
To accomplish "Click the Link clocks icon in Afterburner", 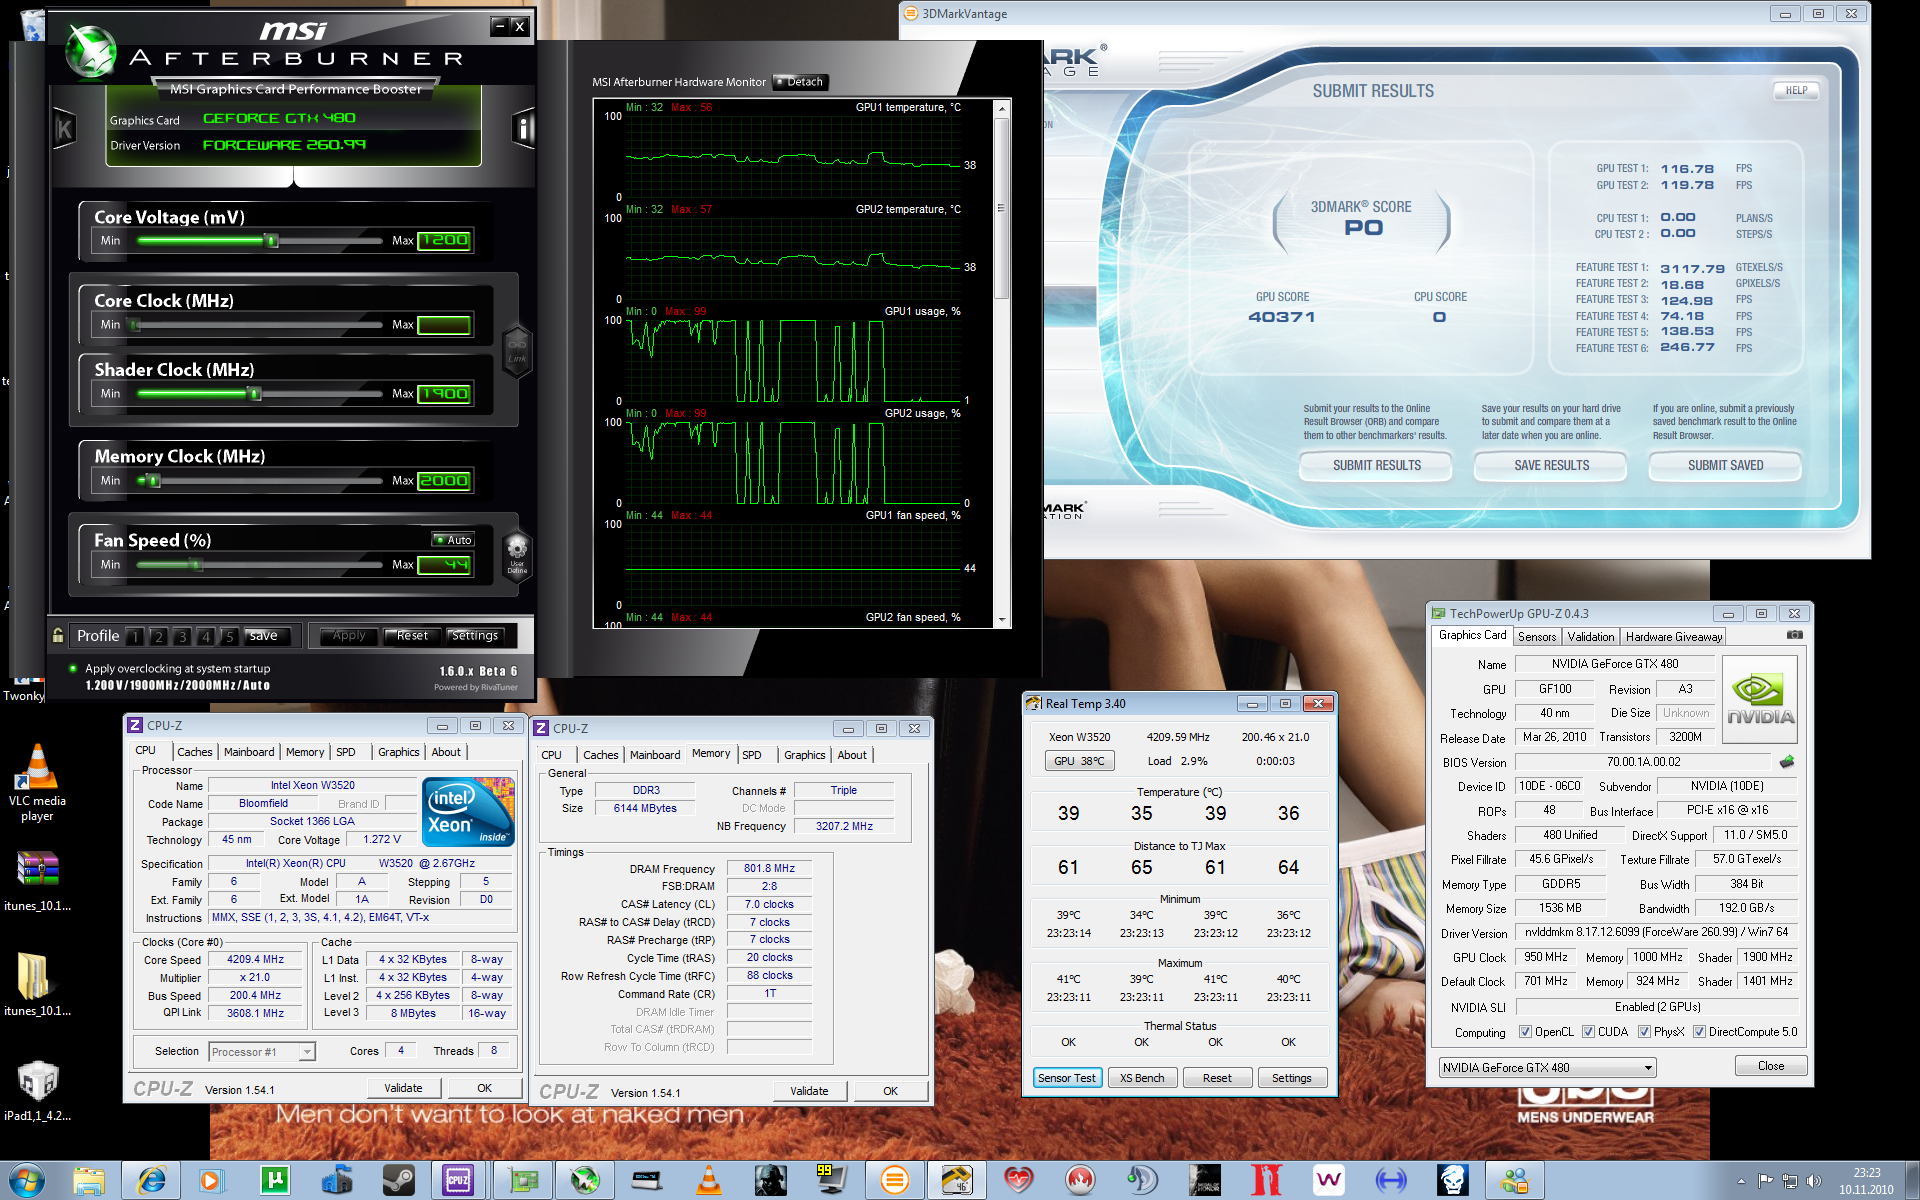I will 517,351.
